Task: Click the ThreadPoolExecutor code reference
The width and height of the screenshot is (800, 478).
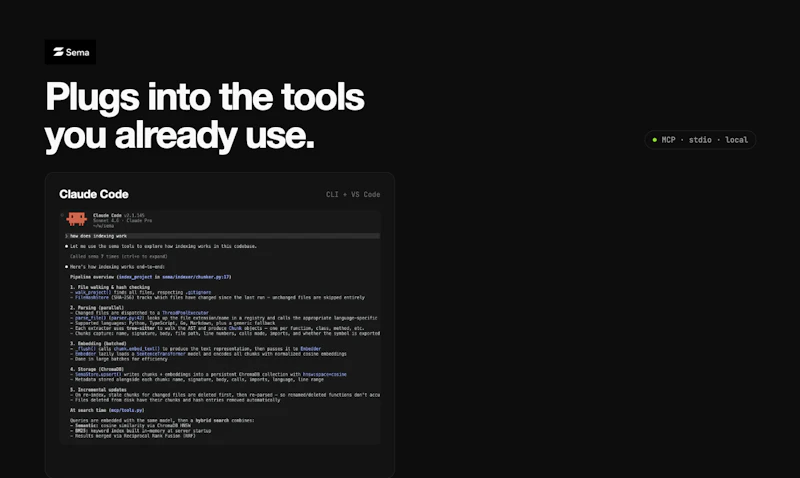Action: 185,313
